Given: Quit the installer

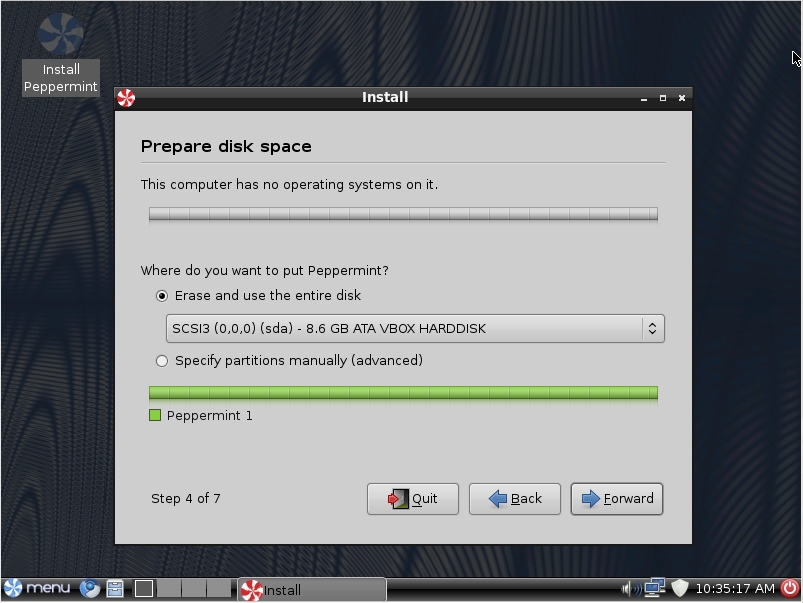Looking at the screenshot, I should pyautogui.click(x=413, y=498).
